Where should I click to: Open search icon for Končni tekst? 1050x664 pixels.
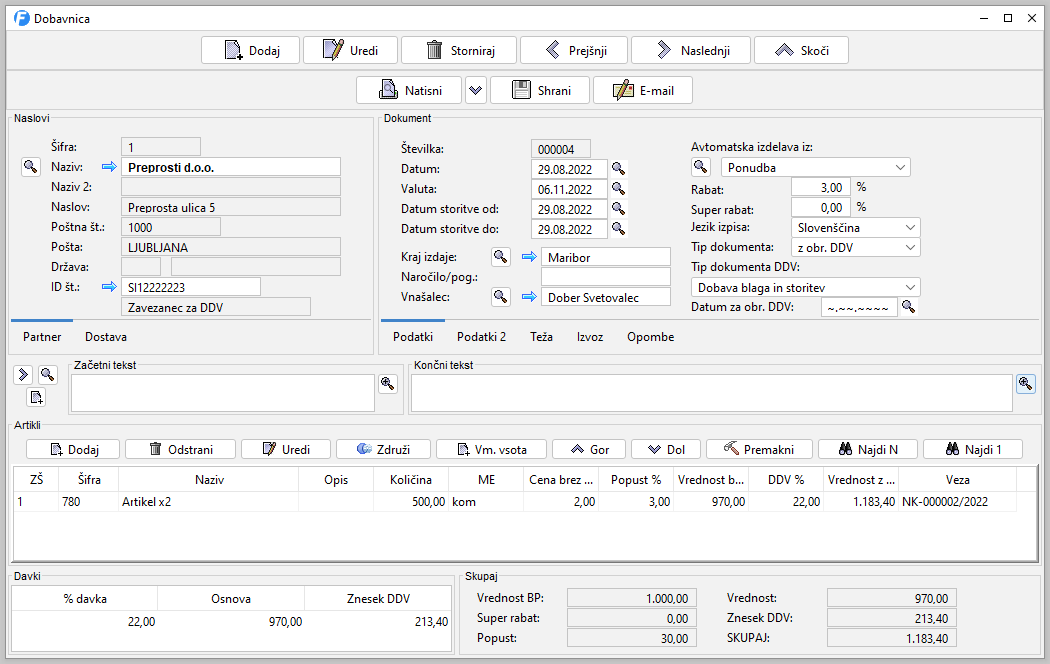[1026, 384]
